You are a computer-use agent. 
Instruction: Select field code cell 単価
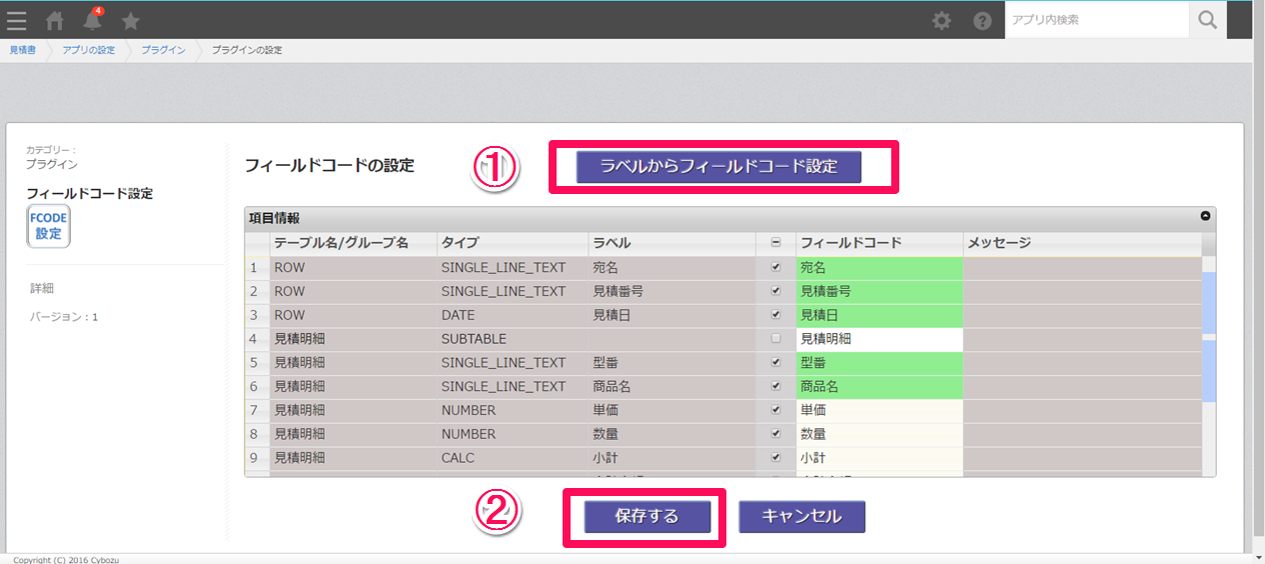coord(879,411)
